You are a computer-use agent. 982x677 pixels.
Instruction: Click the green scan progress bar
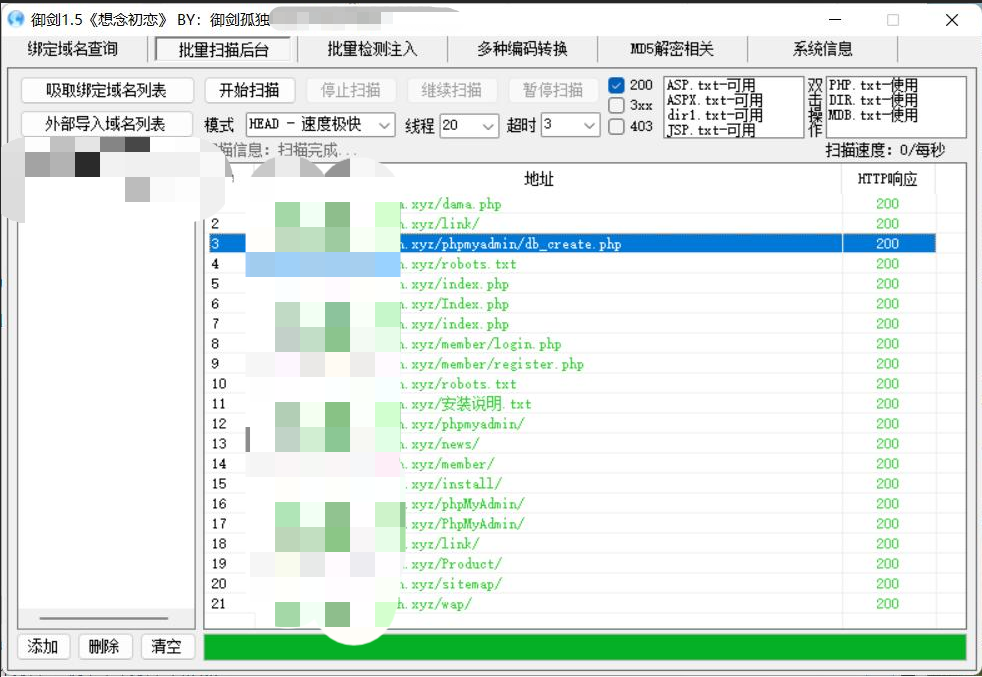(585, 647)
